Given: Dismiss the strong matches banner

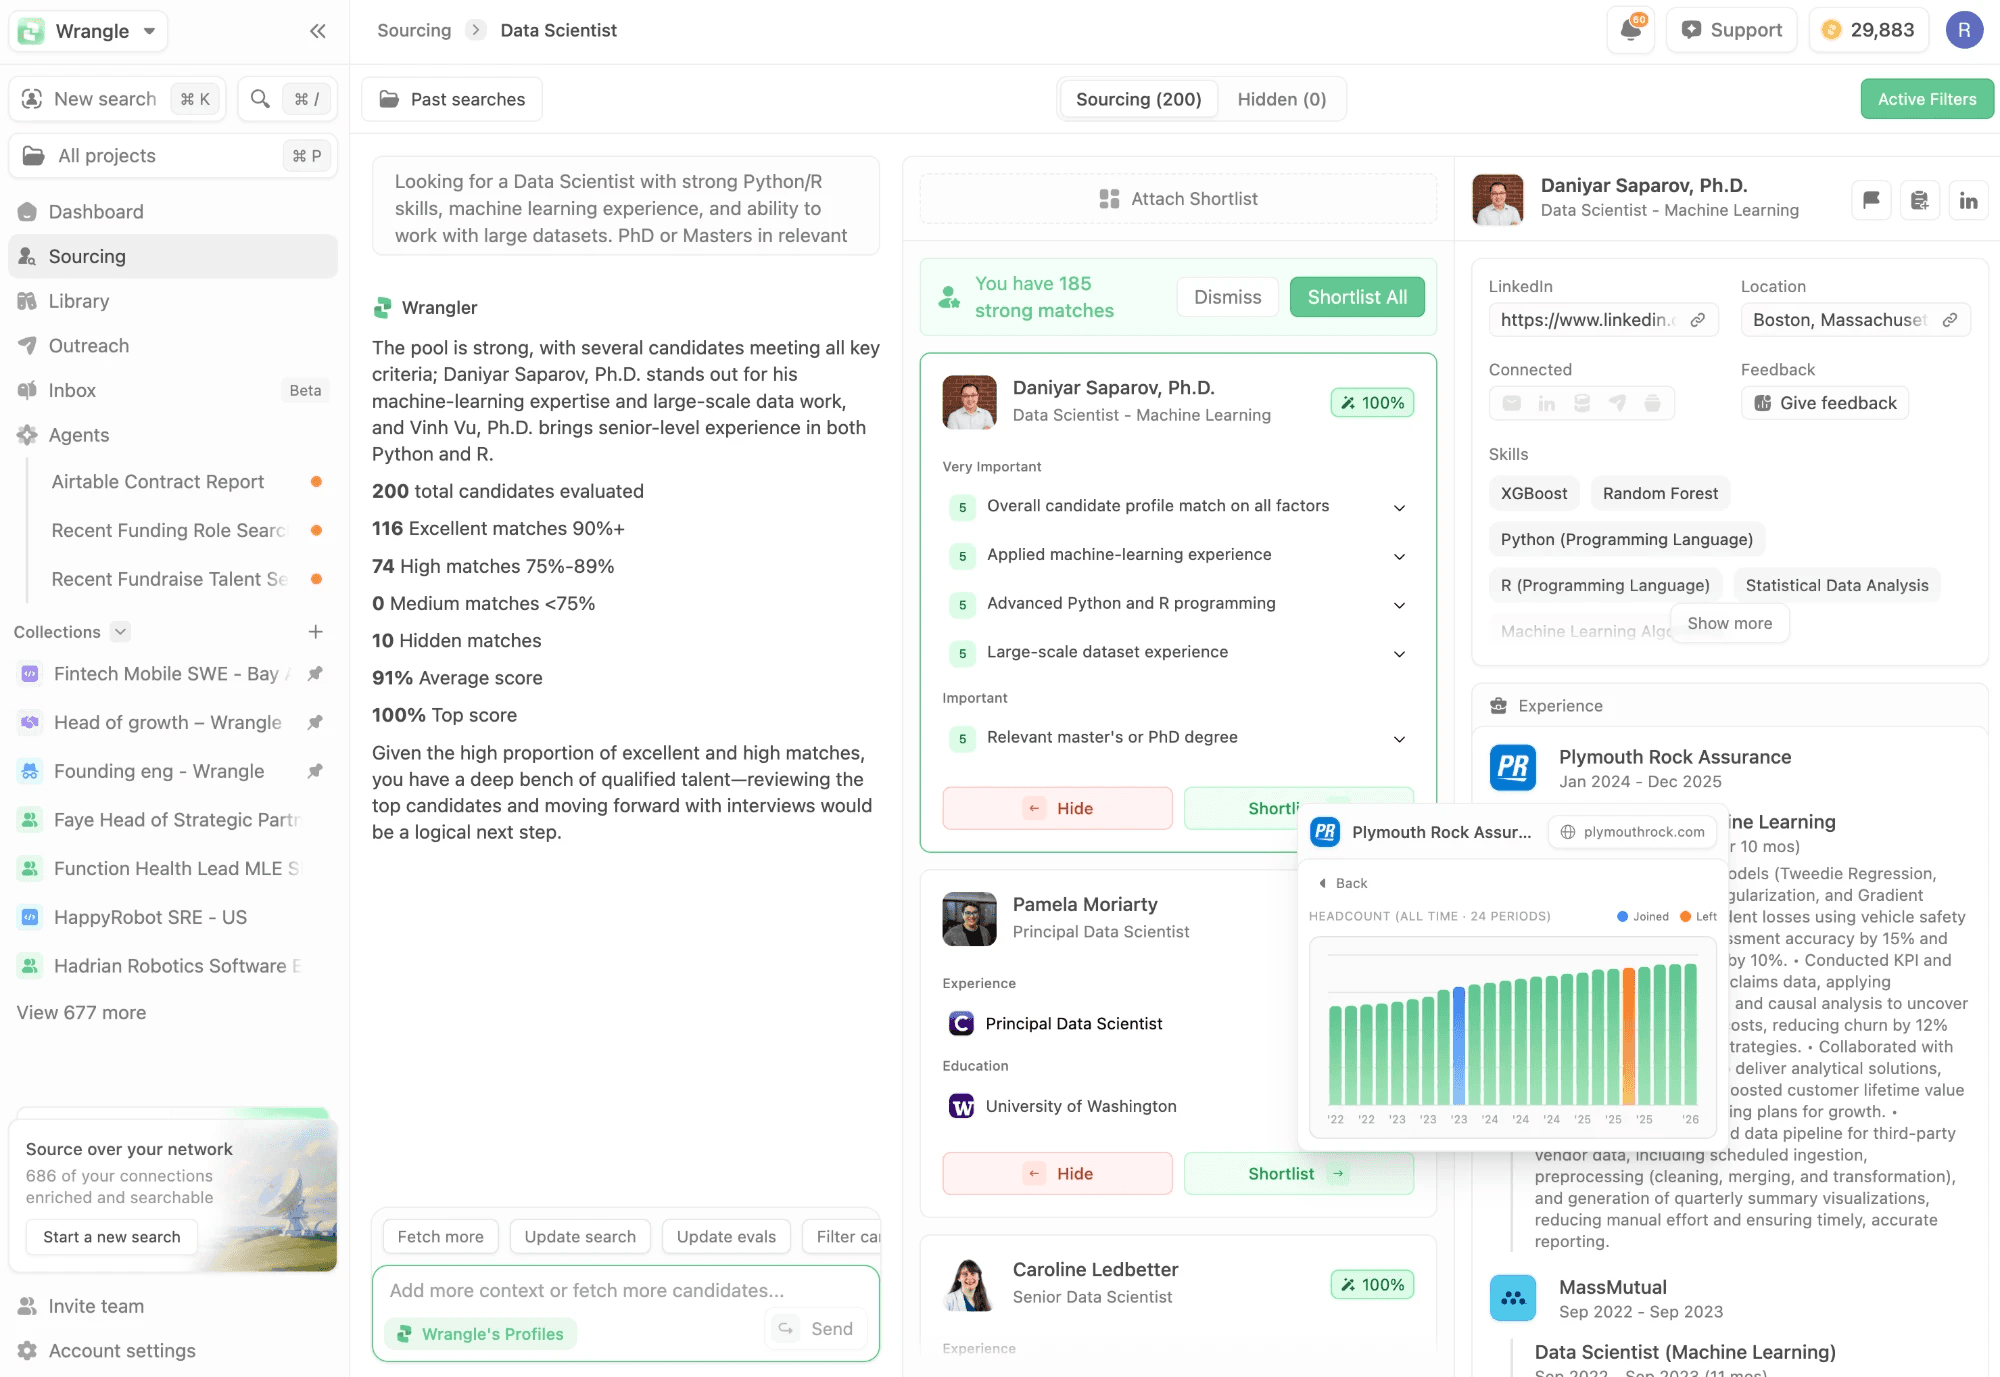Looking at the screenshot, I should tap(1227, 297).
